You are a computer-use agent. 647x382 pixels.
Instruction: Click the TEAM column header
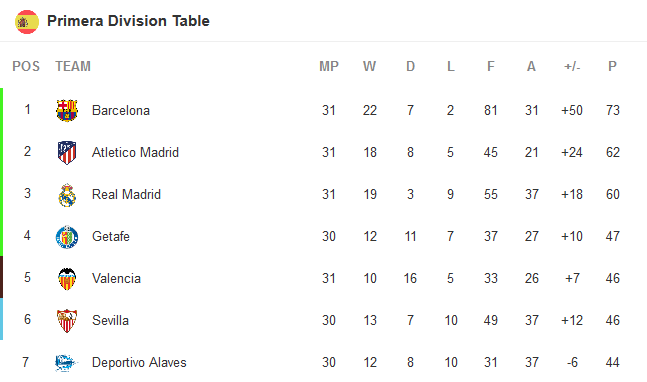pyautogui.click(x=73, y=66)
